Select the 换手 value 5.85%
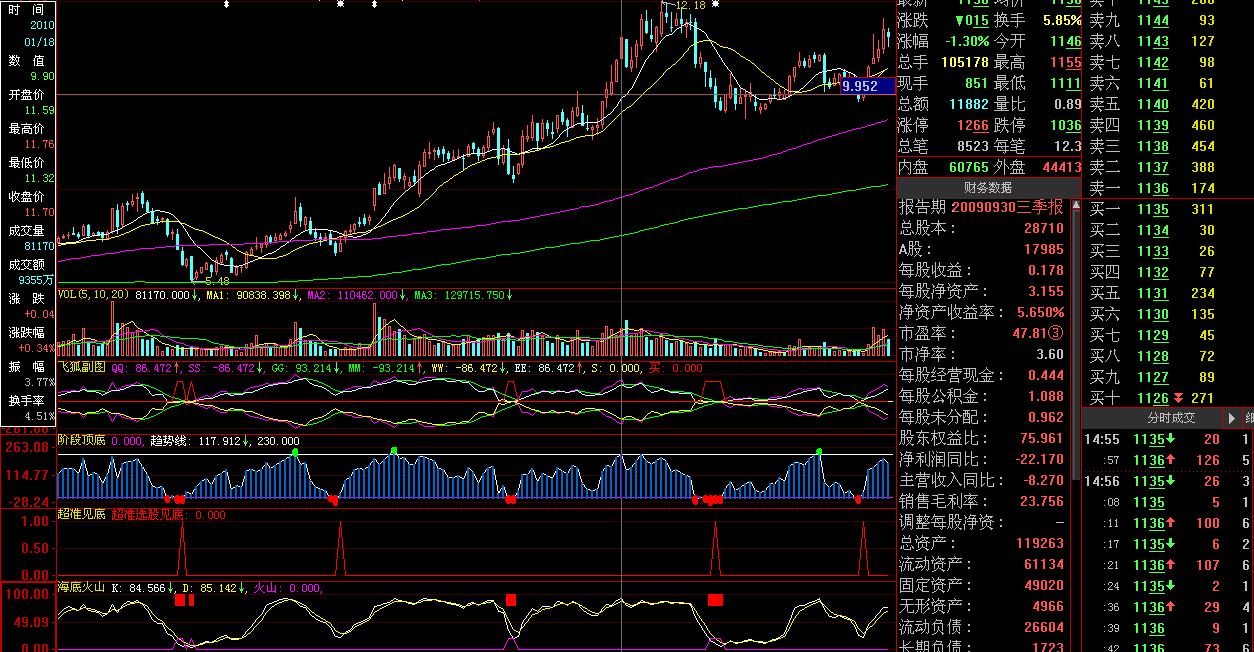 pyautogui.click(x=1061, y=20)
